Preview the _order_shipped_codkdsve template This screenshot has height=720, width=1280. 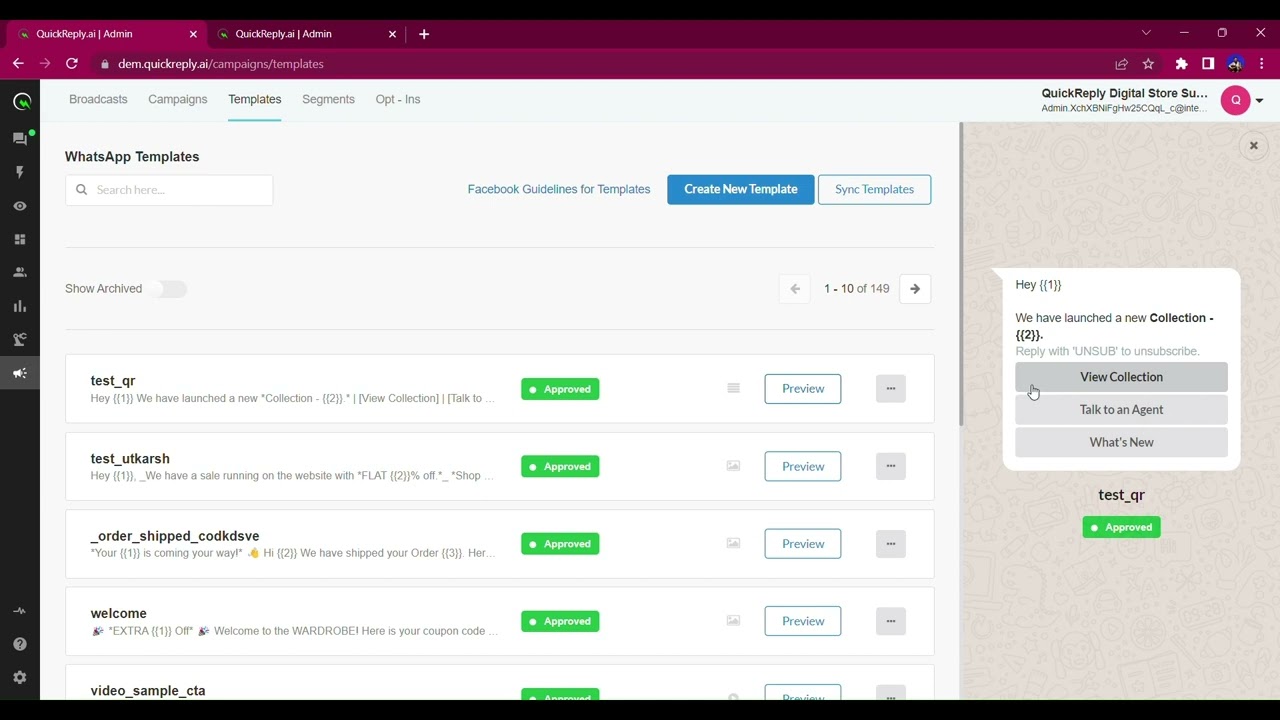803,543
